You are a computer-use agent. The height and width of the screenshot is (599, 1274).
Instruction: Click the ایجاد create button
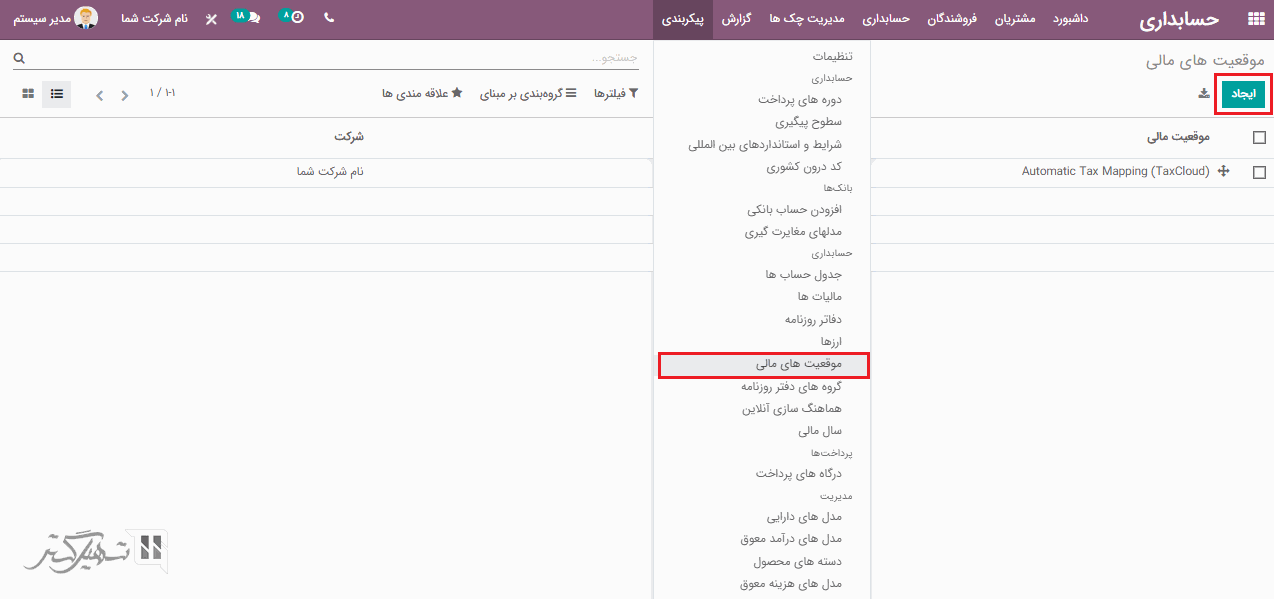1243,94
